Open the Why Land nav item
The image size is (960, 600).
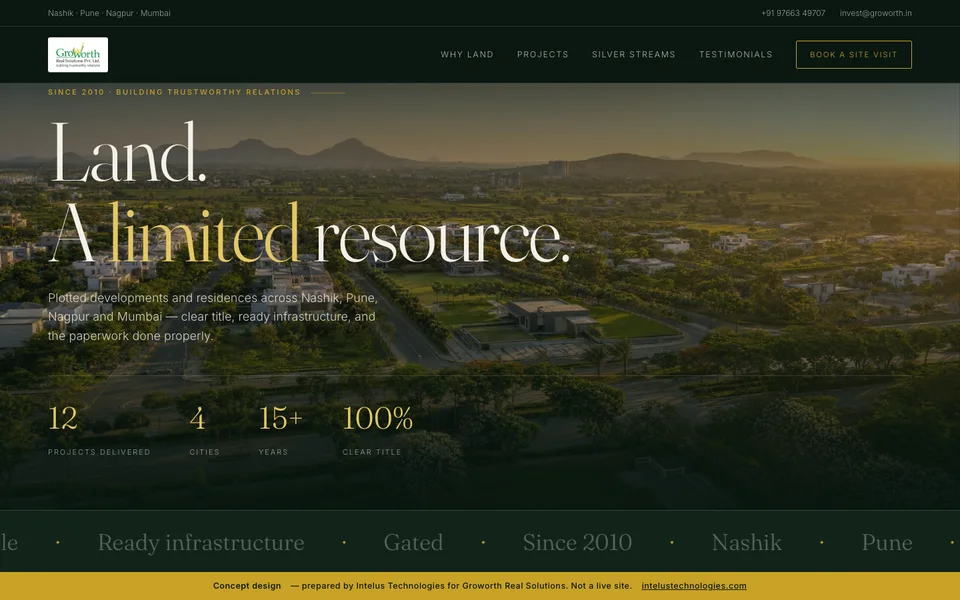point(467,54)
